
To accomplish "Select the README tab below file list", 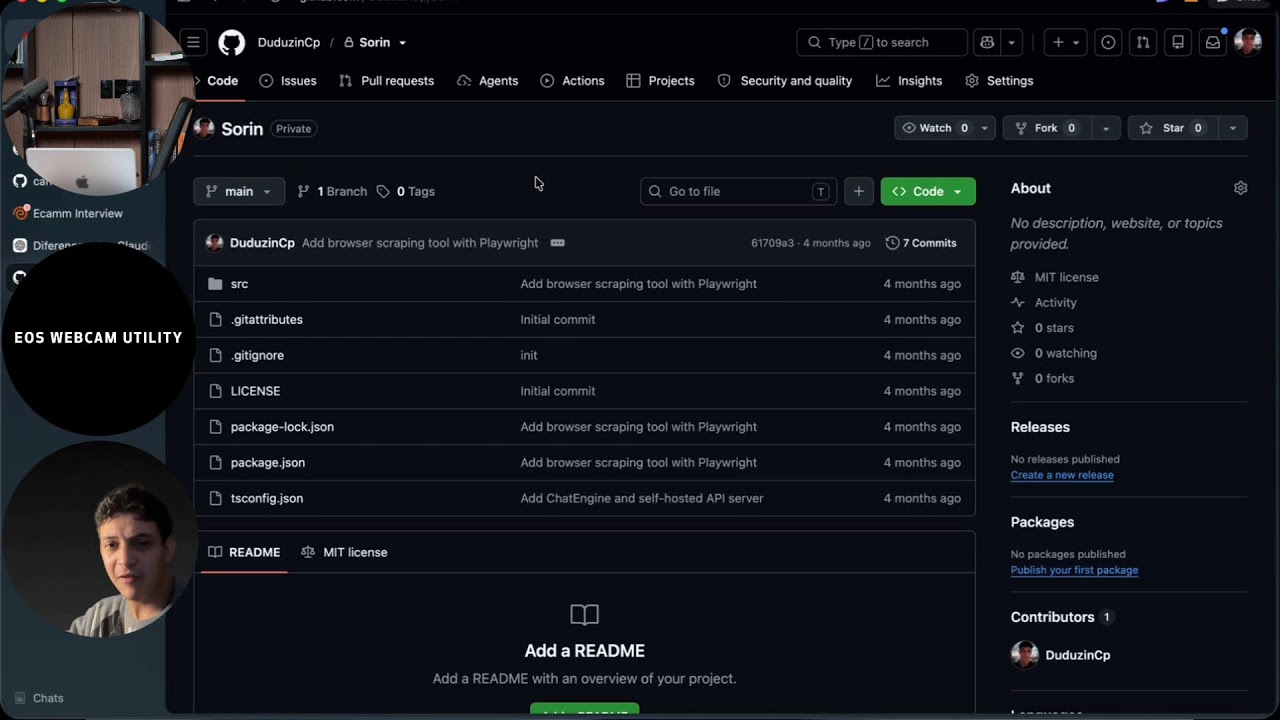I will [244, 552].
